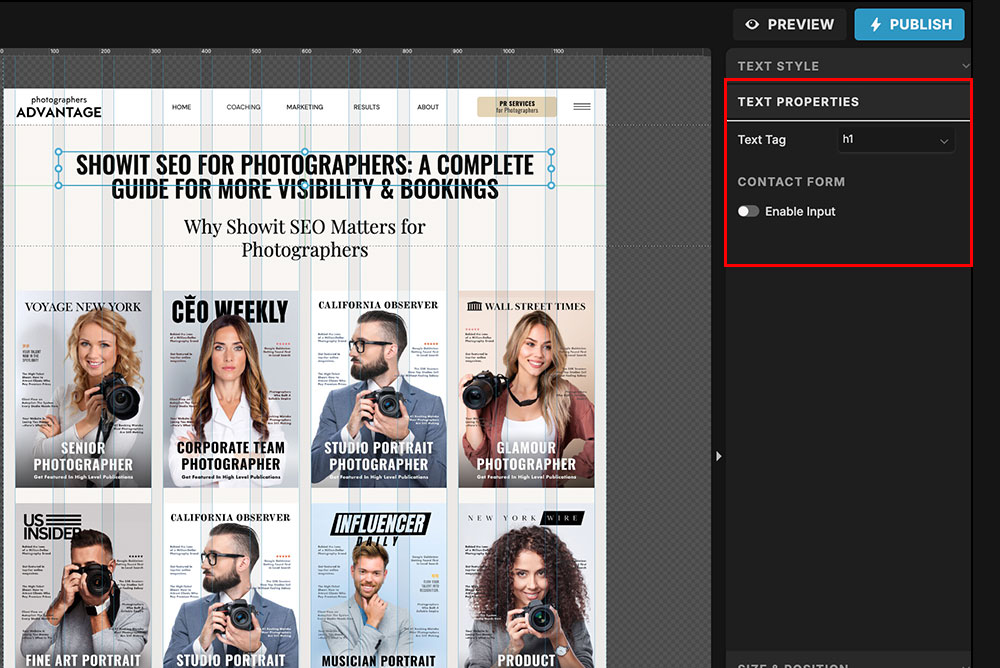Collapse the right sidebar with the arrow
Viewport: 1000px width, 668px height.
(719, 456)
